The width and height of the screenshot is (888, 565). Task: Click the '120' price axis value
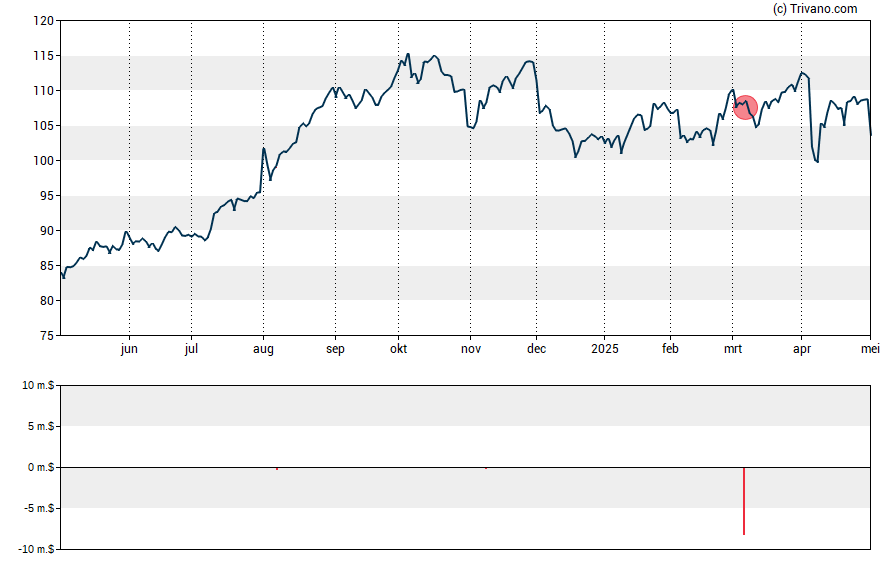click(x=44, y=21)
